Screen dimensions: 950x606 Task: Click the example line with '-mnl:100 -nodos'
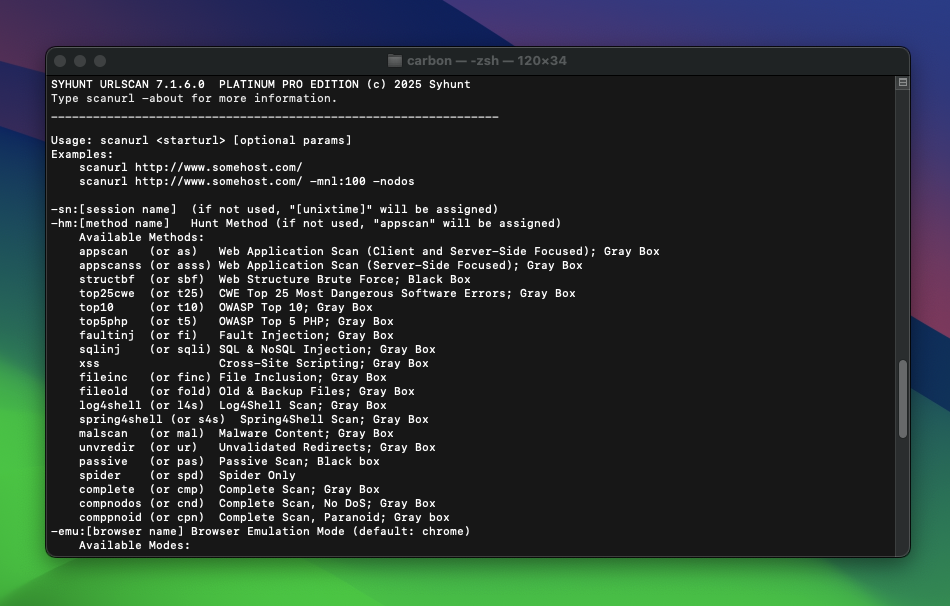pos(247,182)
